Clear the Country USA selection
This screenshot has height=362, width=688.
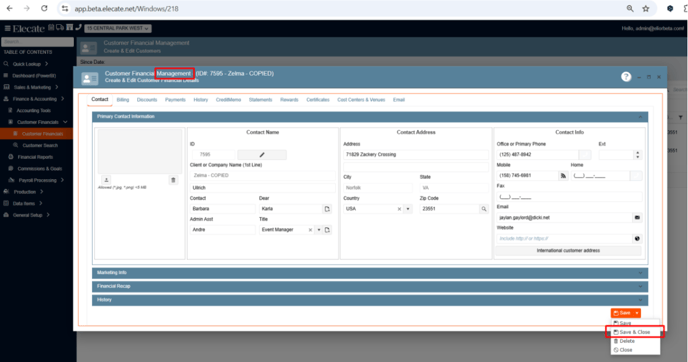399,209
